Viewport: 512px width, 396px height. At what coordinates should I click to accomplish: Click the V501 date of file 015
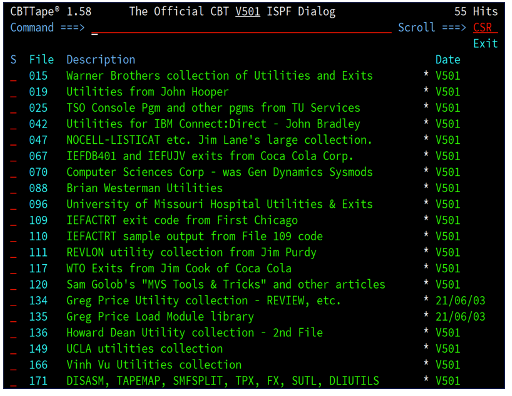pos(448,76)
